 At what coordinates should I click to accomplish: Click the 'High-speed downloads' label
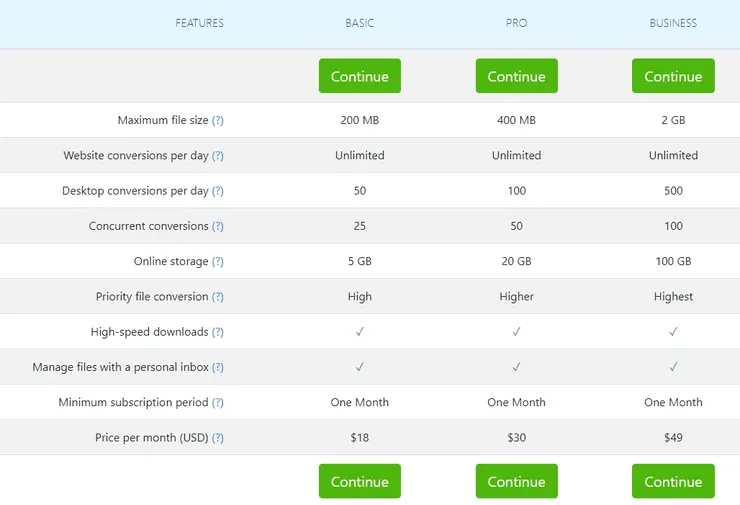click(150, 332)
